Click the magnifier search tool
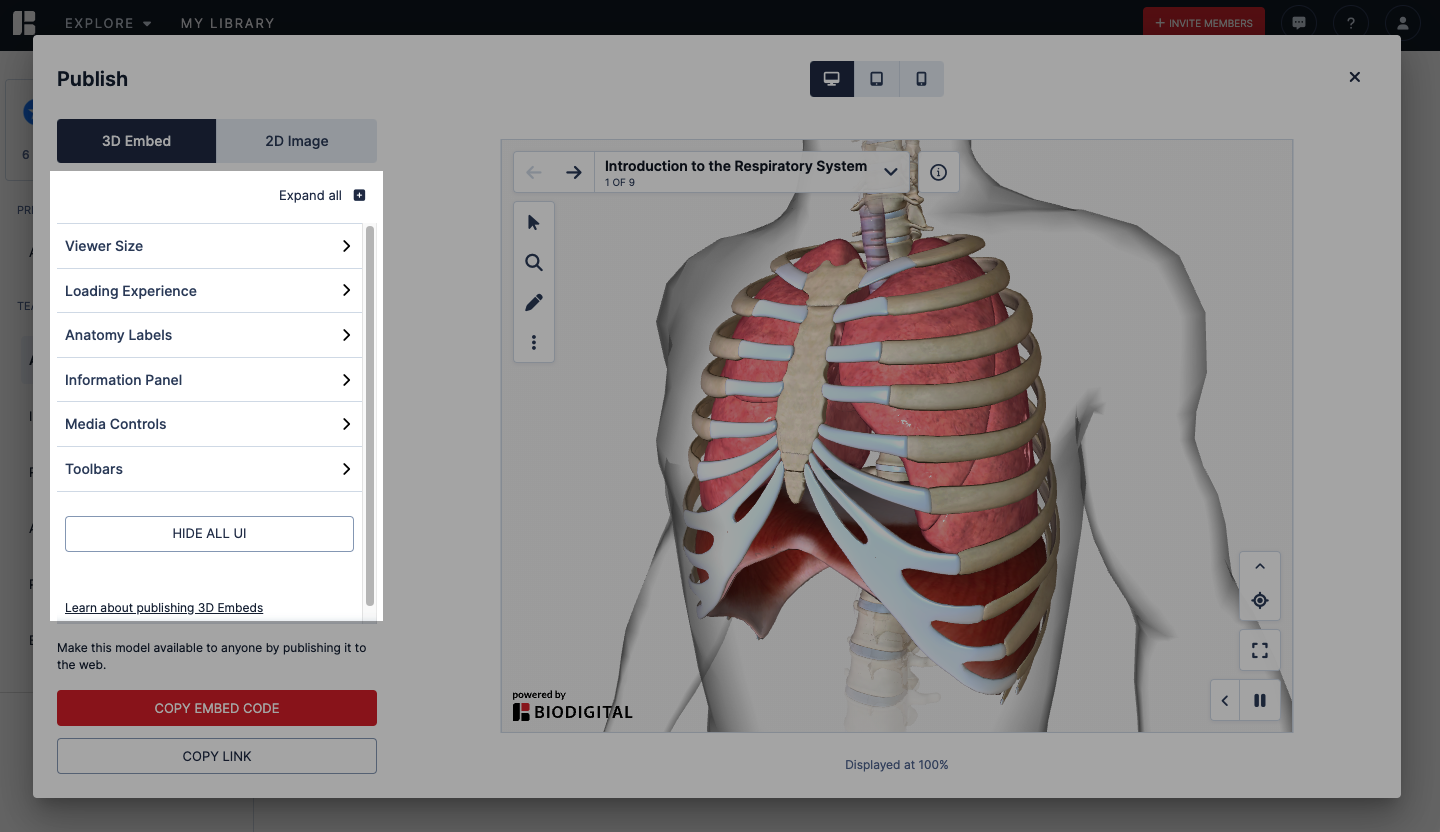 pyautogui.click(x=533, y=263)
